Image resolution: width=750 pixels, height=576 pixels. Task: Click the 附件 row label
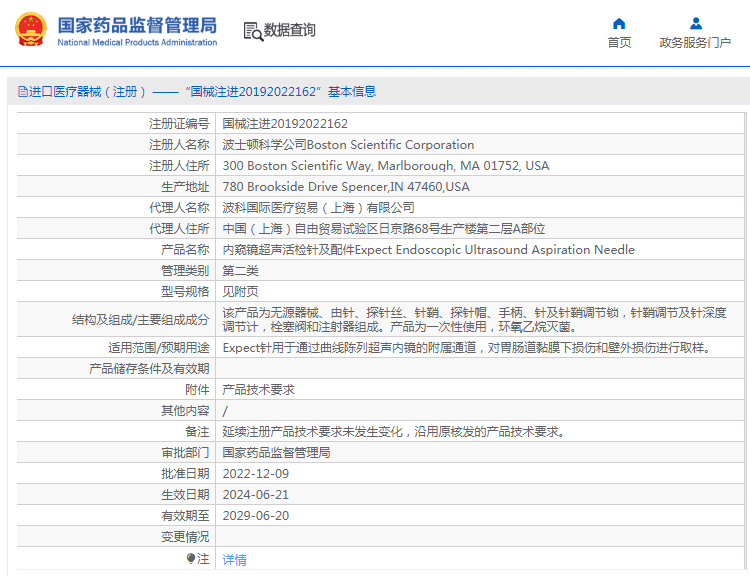point(198,389)
